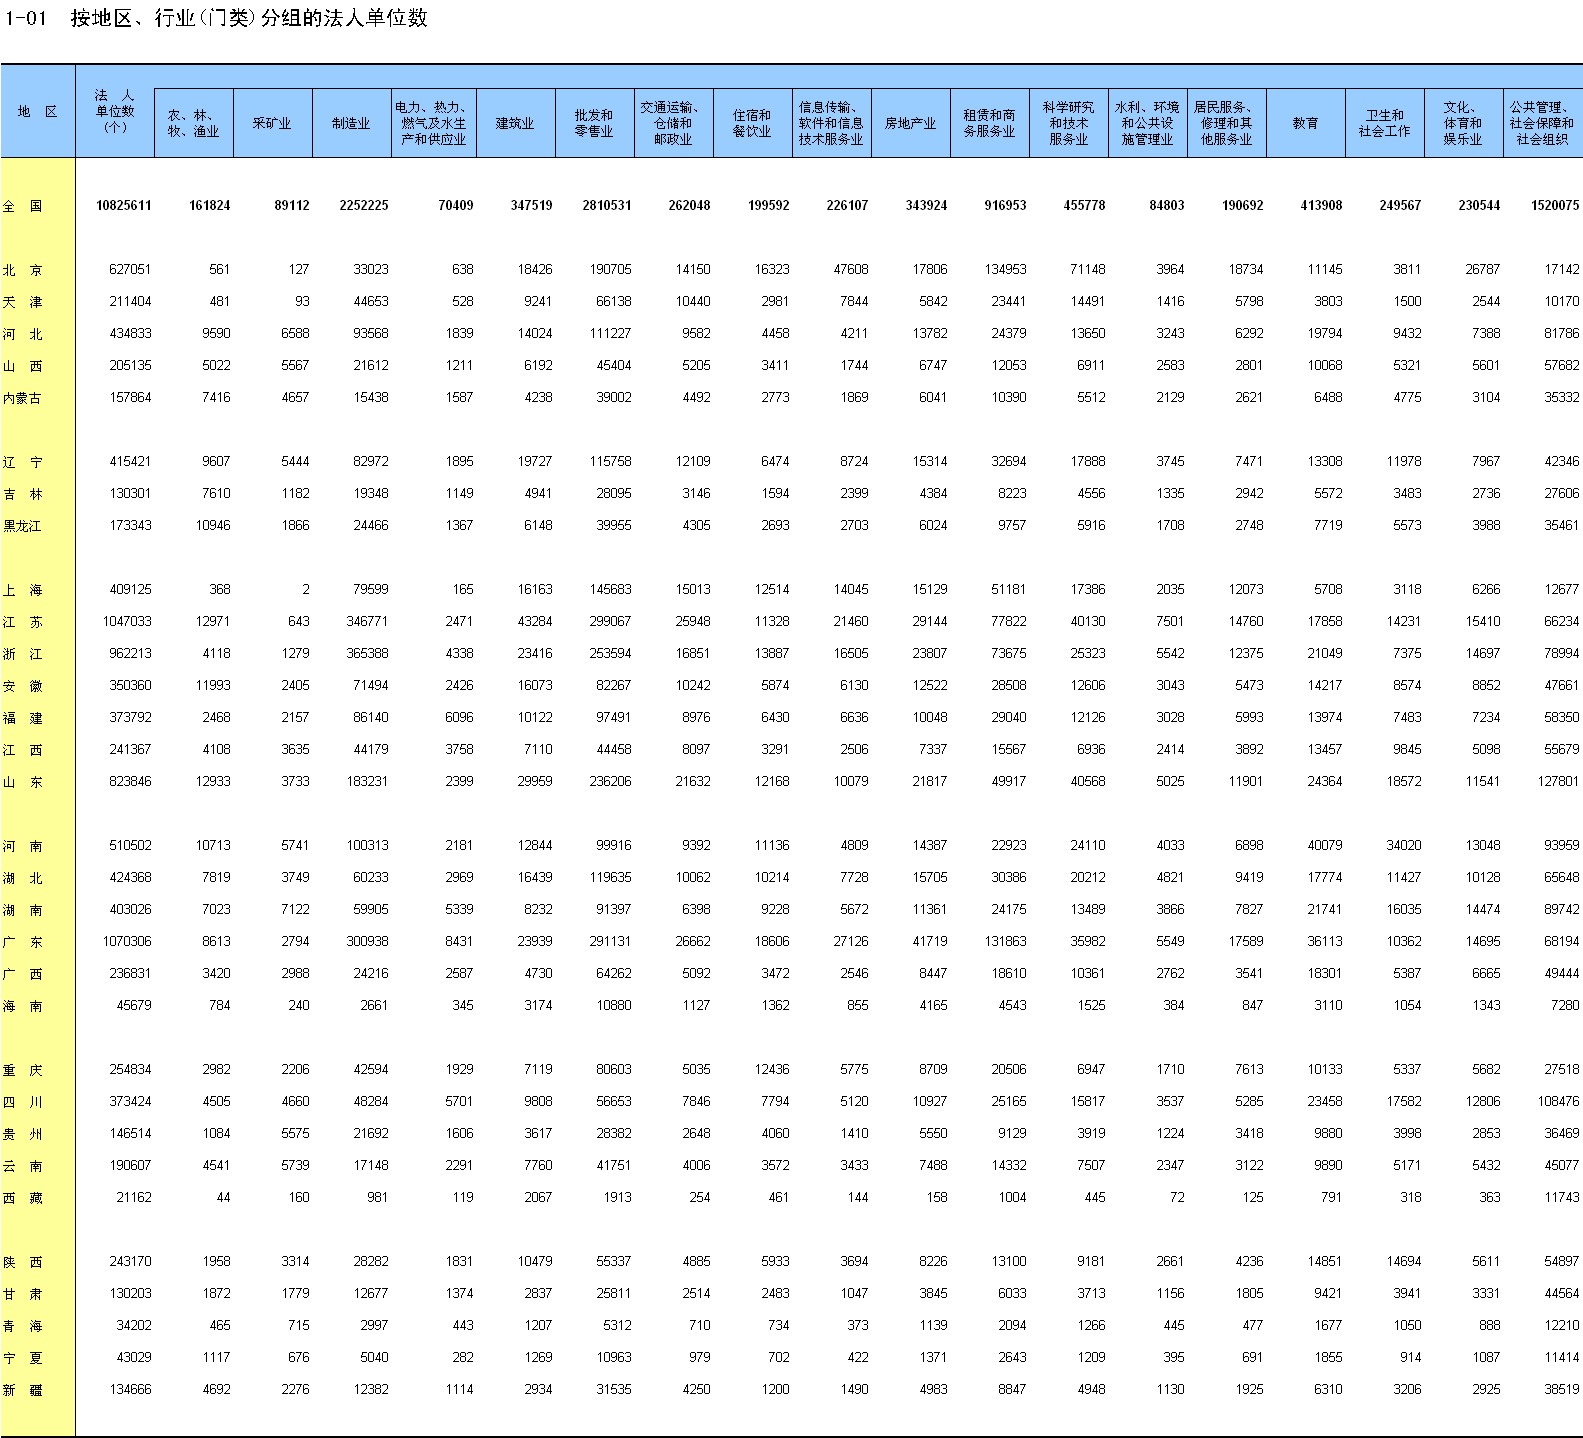
Task: Click the '重庆' row label
Action: (x=22, y=1070)
